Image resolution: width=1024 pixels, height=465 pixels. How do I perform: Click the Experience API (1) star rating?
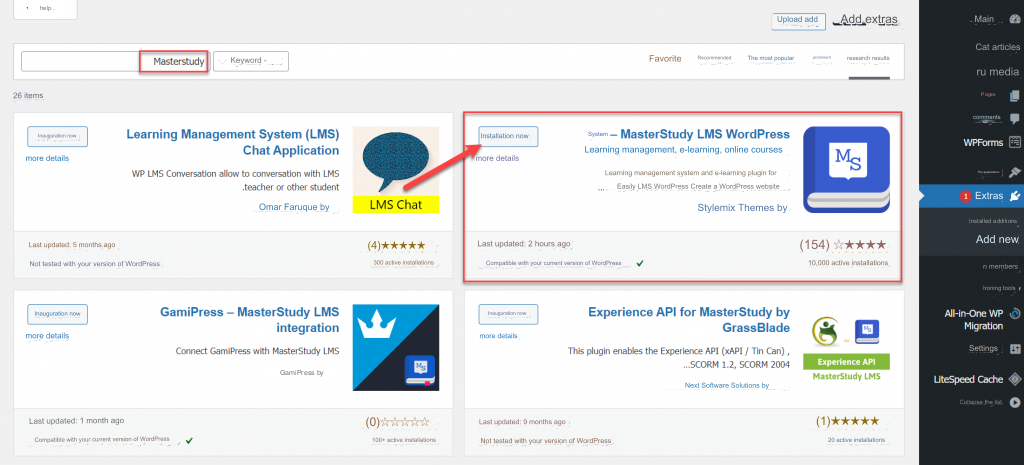[848, 422]
